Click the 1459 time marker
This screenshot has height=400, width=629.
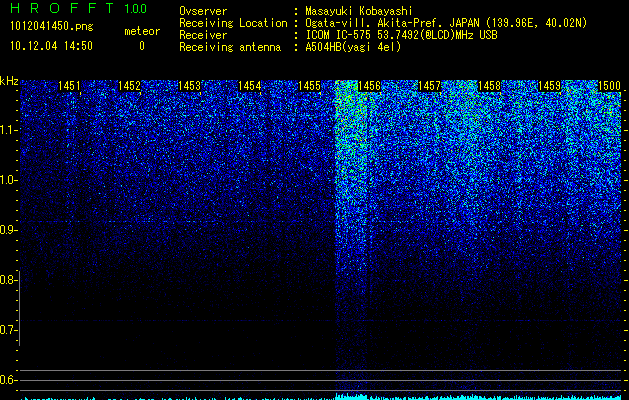(550, 86)
